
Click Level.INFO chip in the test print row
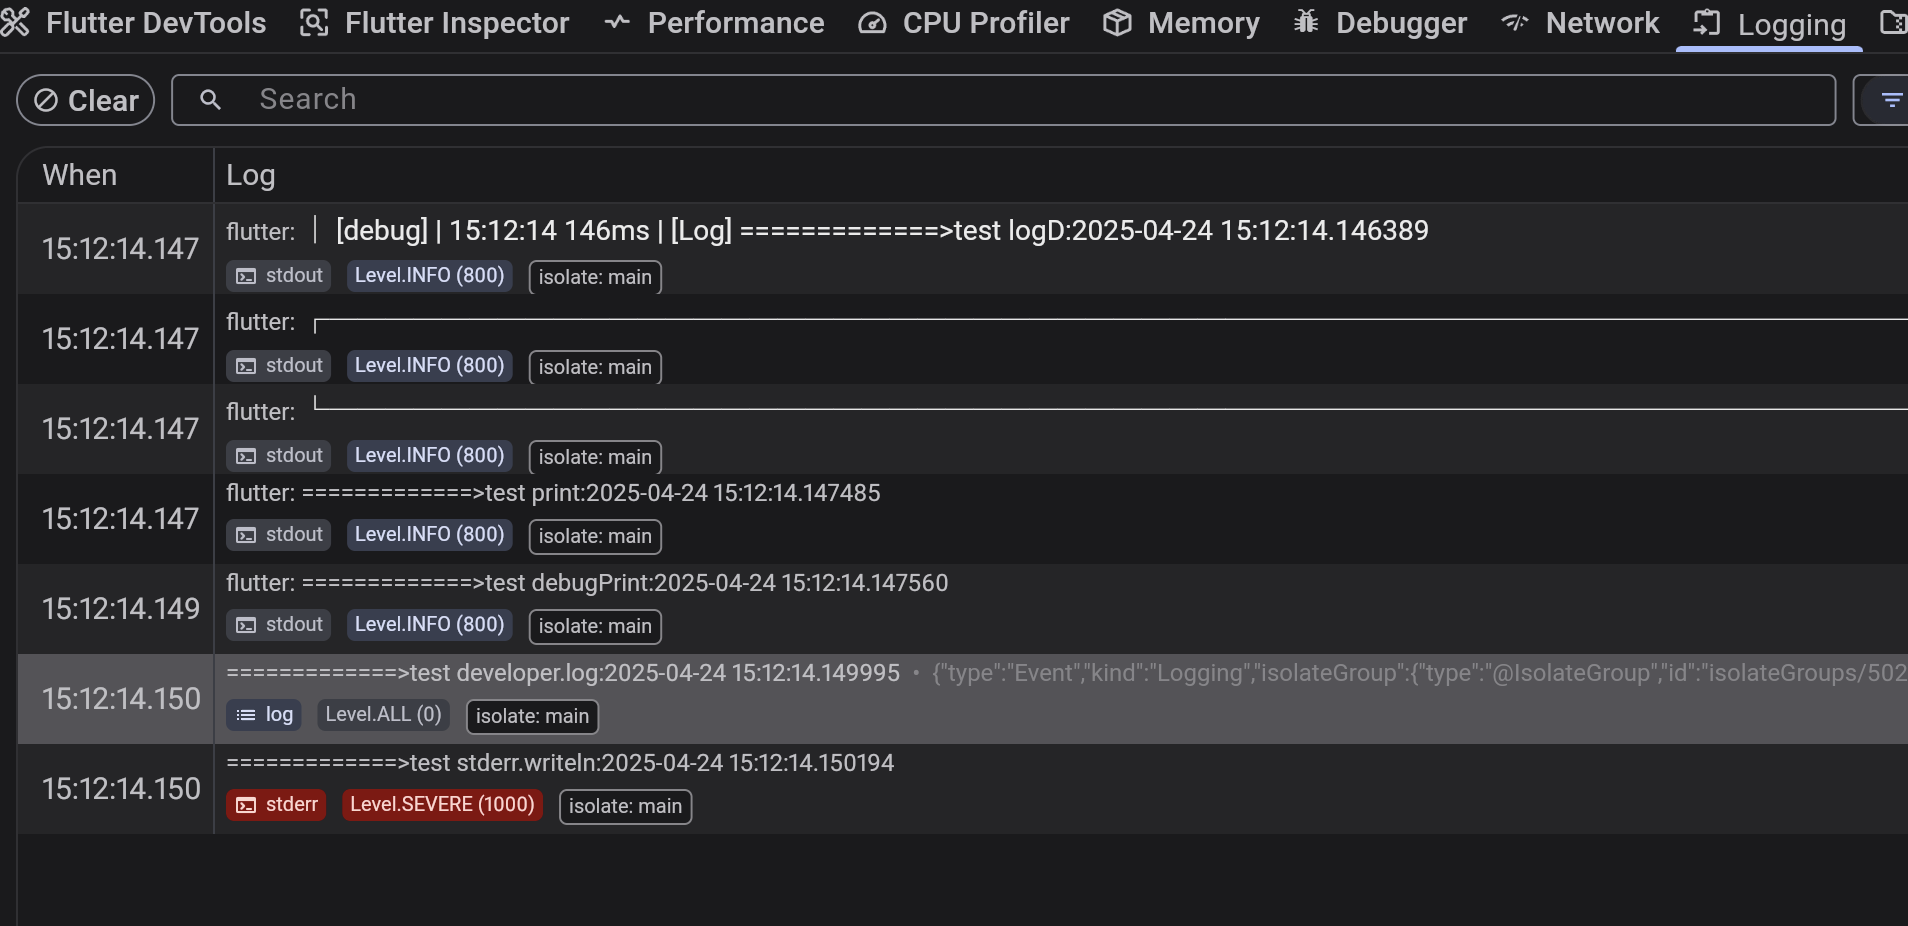tap(429, 535)
